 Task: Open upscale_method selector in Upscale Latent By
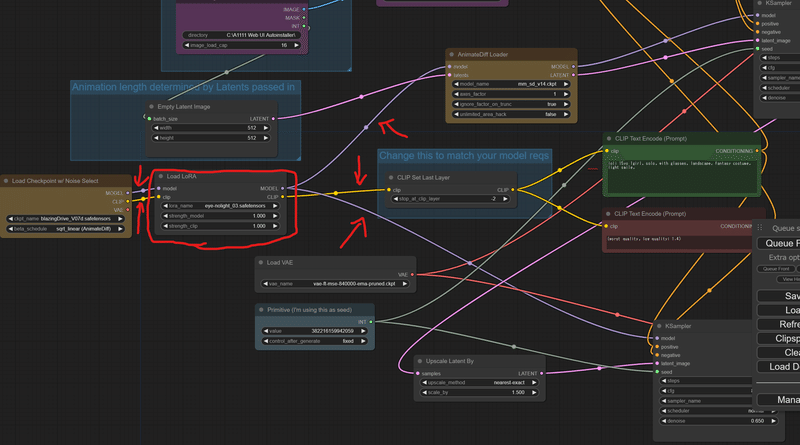pos(479,383)
